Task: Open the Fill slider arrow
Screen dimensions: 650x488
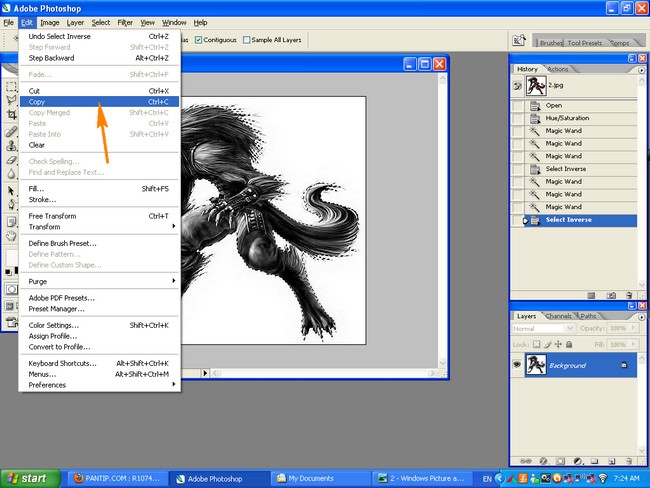Action: tap(633, 344)
